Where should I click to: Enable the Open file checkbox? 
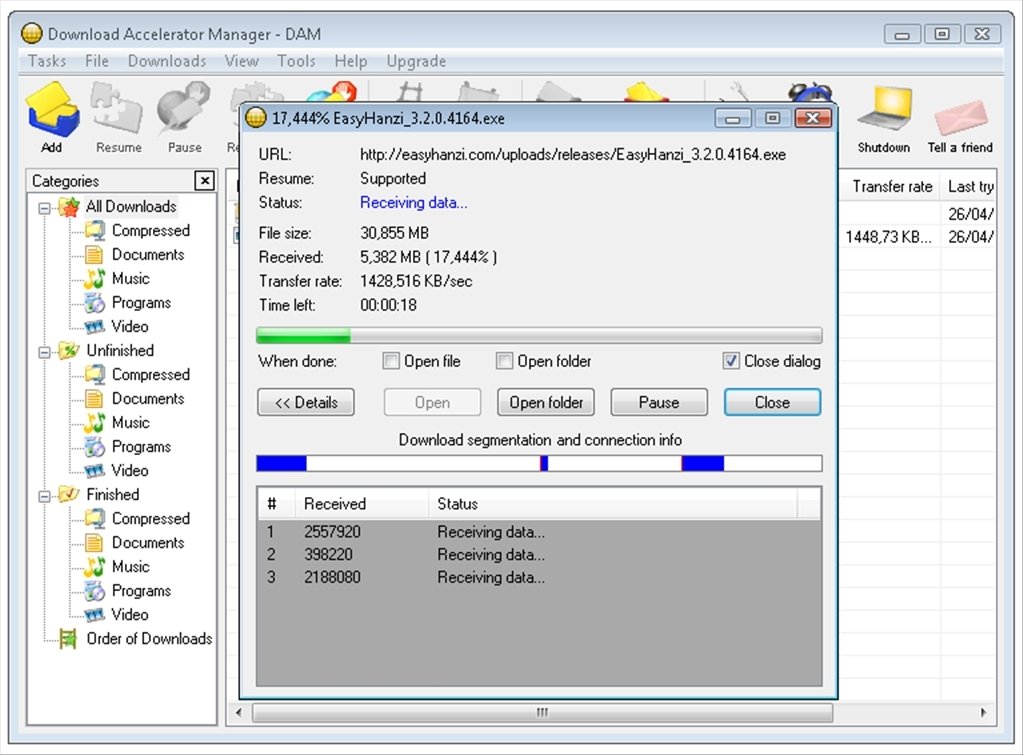click(391, 361)
